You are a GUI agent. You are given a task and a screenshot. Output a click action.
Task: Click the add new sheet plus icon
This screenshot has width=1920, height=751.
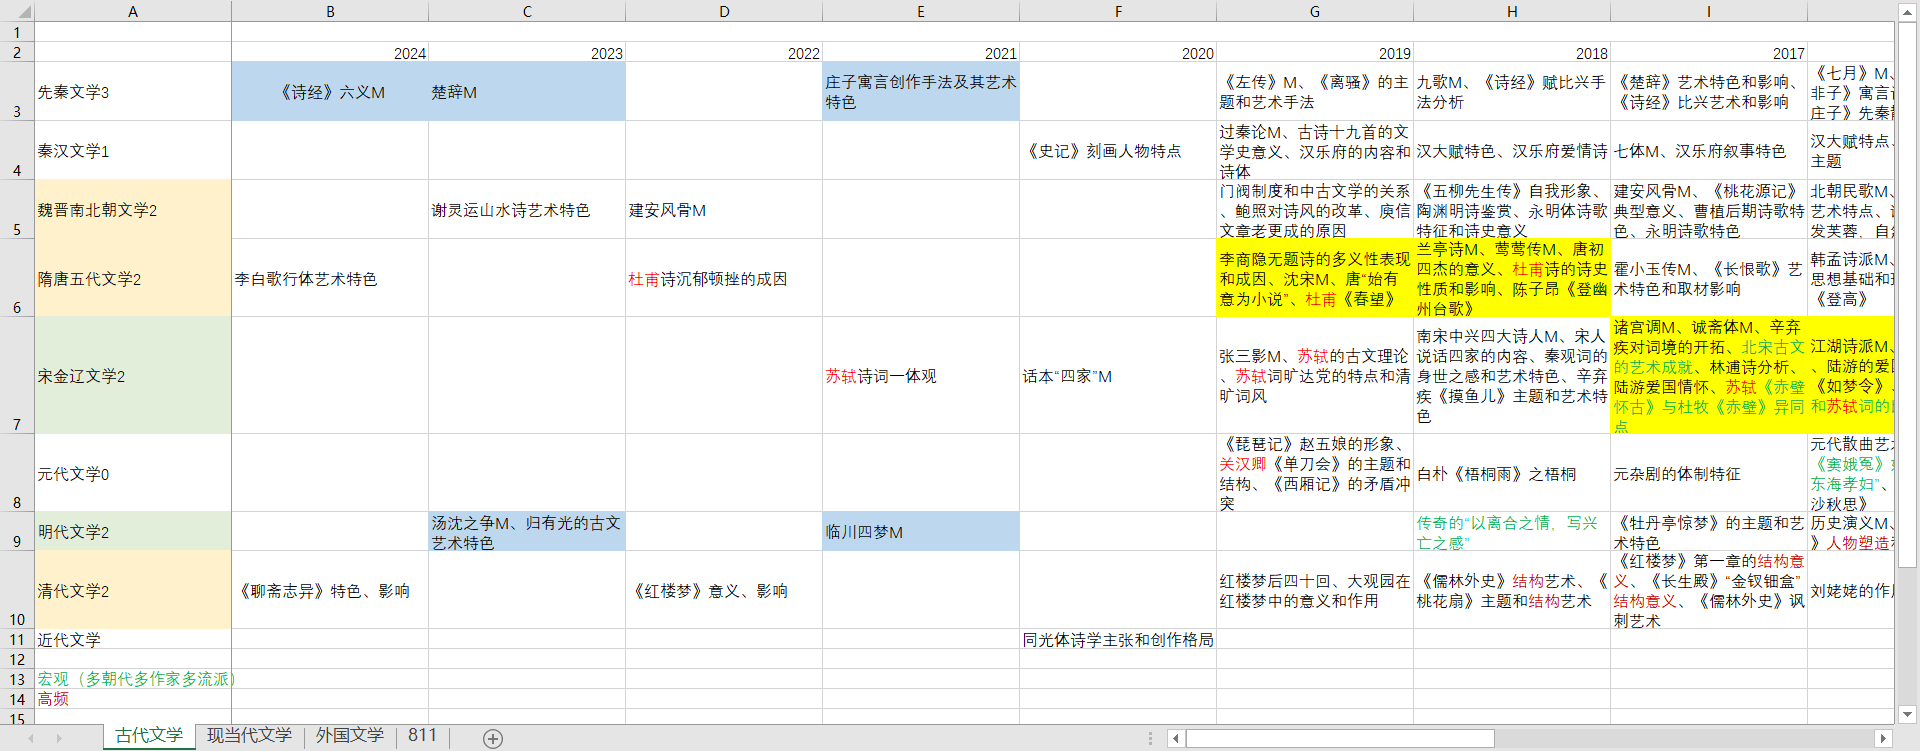492,738
